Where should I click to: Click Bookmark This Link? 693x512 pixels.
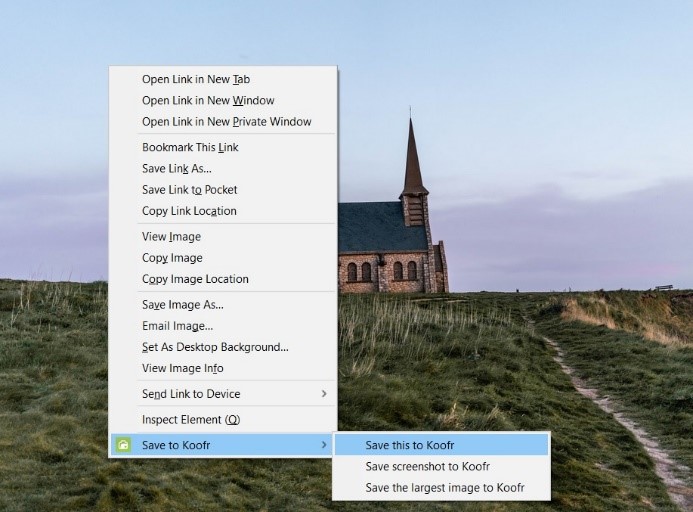(x=190, y=147)
